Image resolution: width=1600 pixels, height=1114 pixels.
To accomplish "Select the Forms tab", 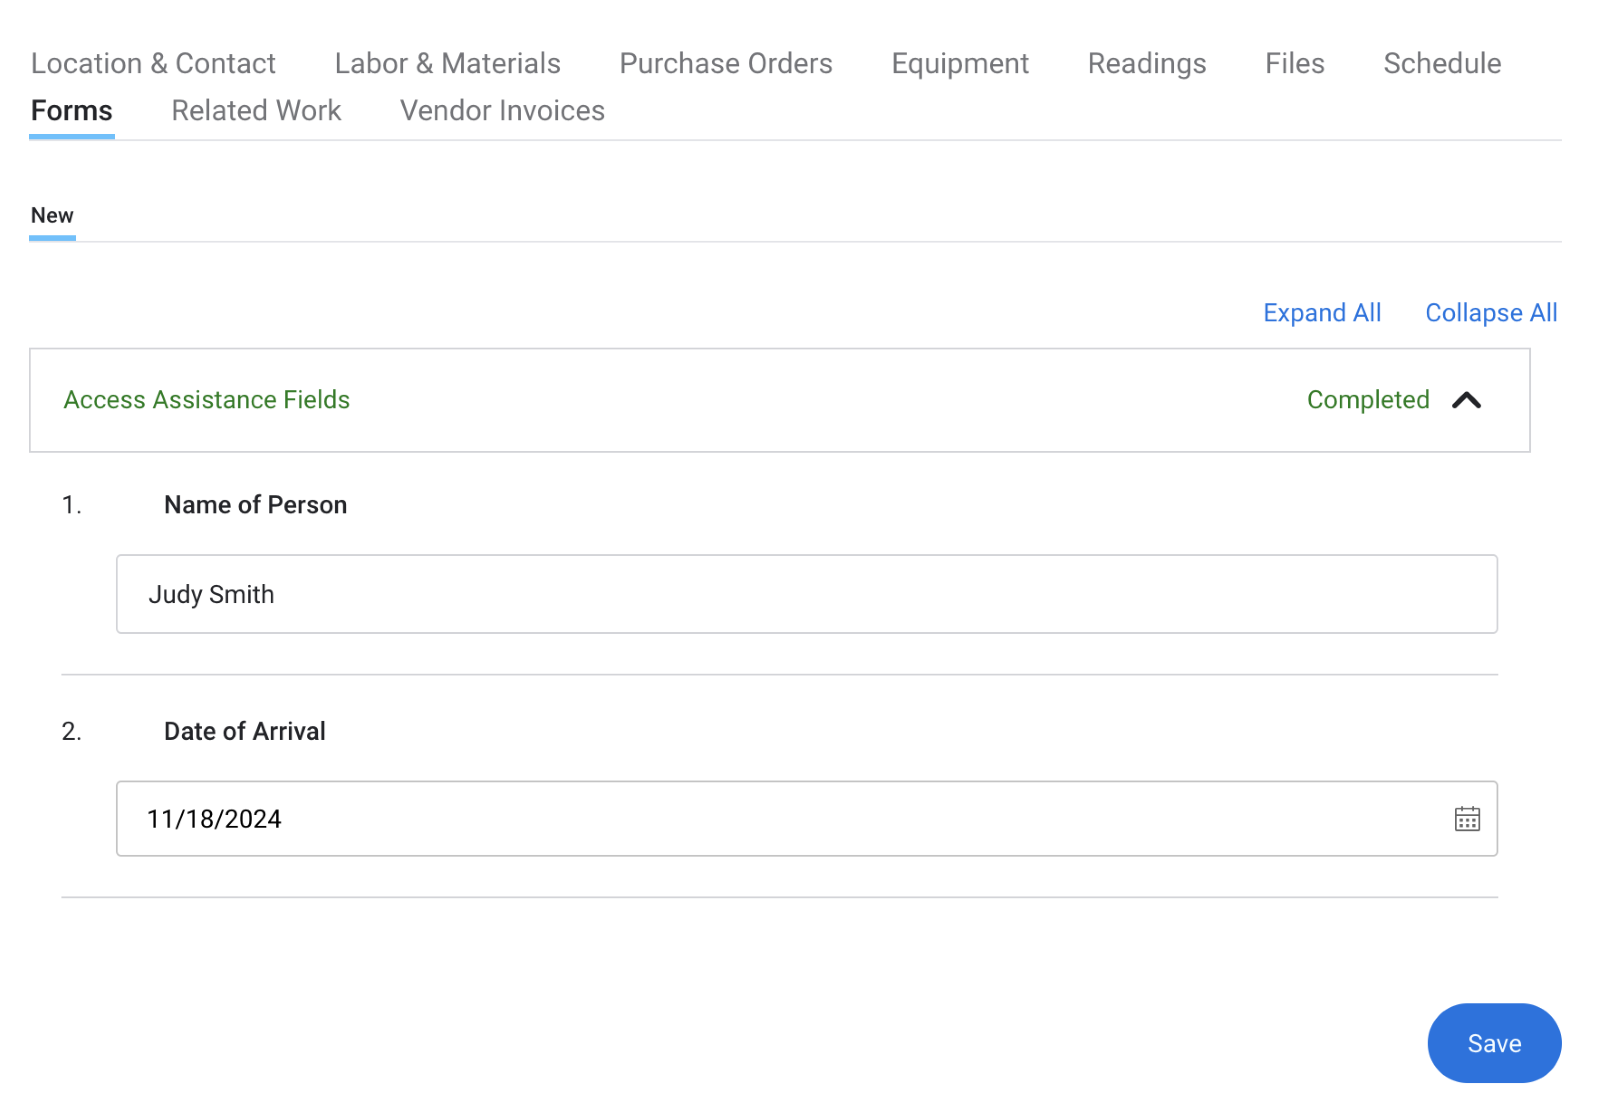I will click(71, 110).
